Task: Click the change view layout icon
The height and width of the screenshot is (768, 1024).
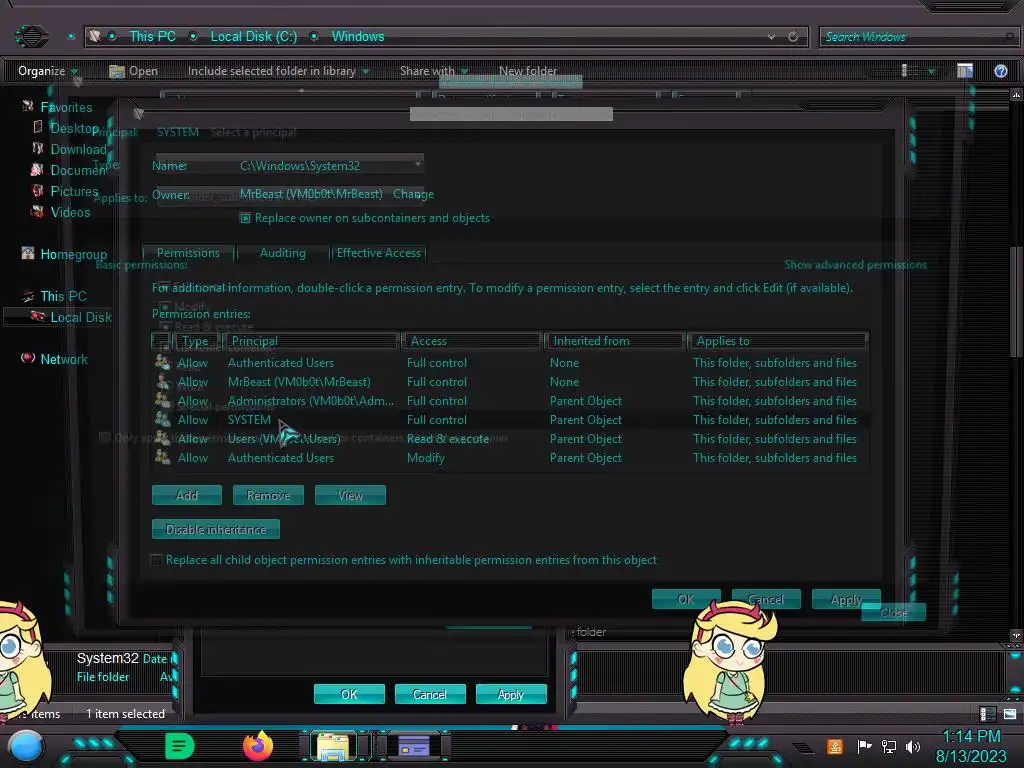Action: (x=909, y=71)
